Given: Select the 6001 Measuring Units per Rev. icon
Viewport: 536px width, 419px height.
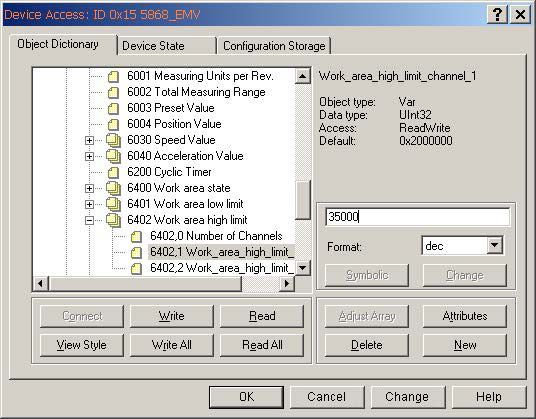Looking at the screenshot, I should [113, 77].
